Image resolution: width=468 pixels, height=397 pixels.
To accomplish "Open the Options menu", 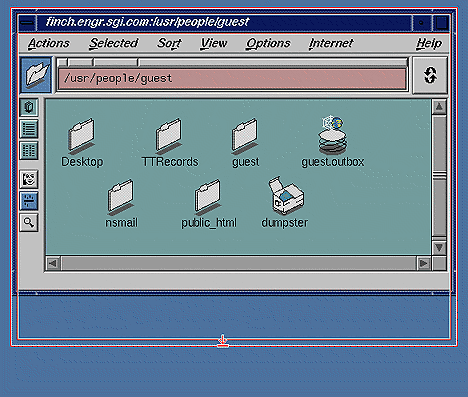I will coord(268,43).
